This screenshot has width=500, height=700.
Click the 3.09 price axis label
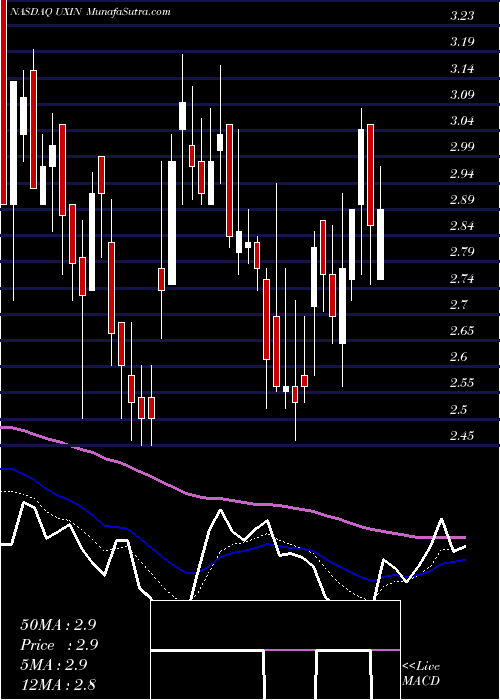click(x=462, y=95)
